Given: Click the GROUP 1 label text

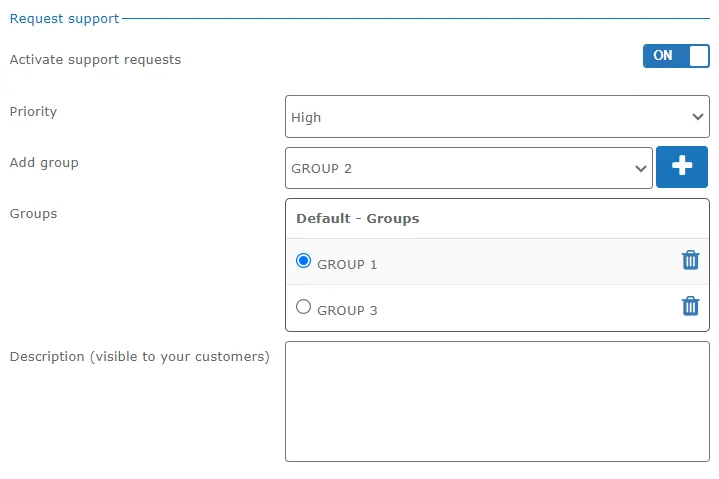Looking at the screenshot, I should pos(347,264).
